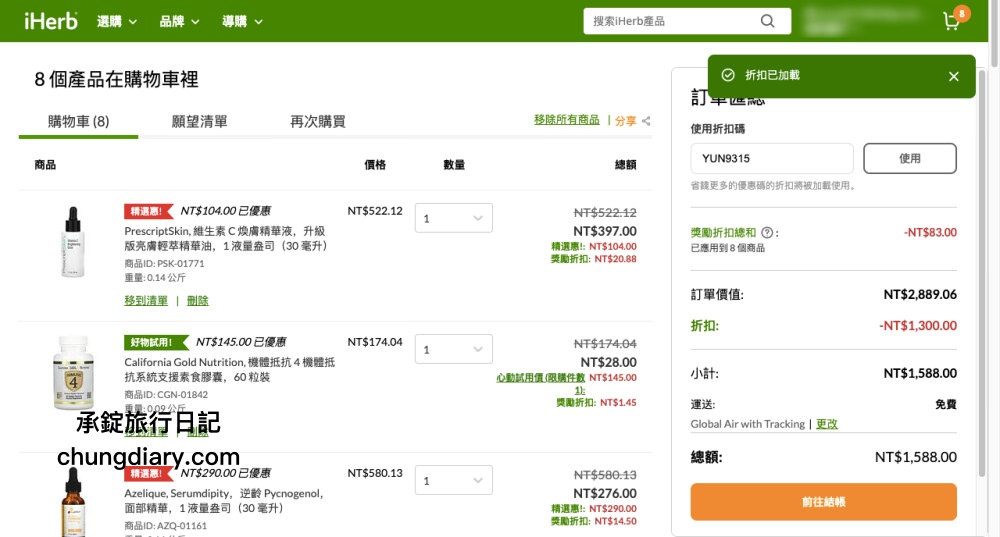Click the NT$276.00 item total
The width and height of the screenshot is (1000, 537).
[605, 494]
